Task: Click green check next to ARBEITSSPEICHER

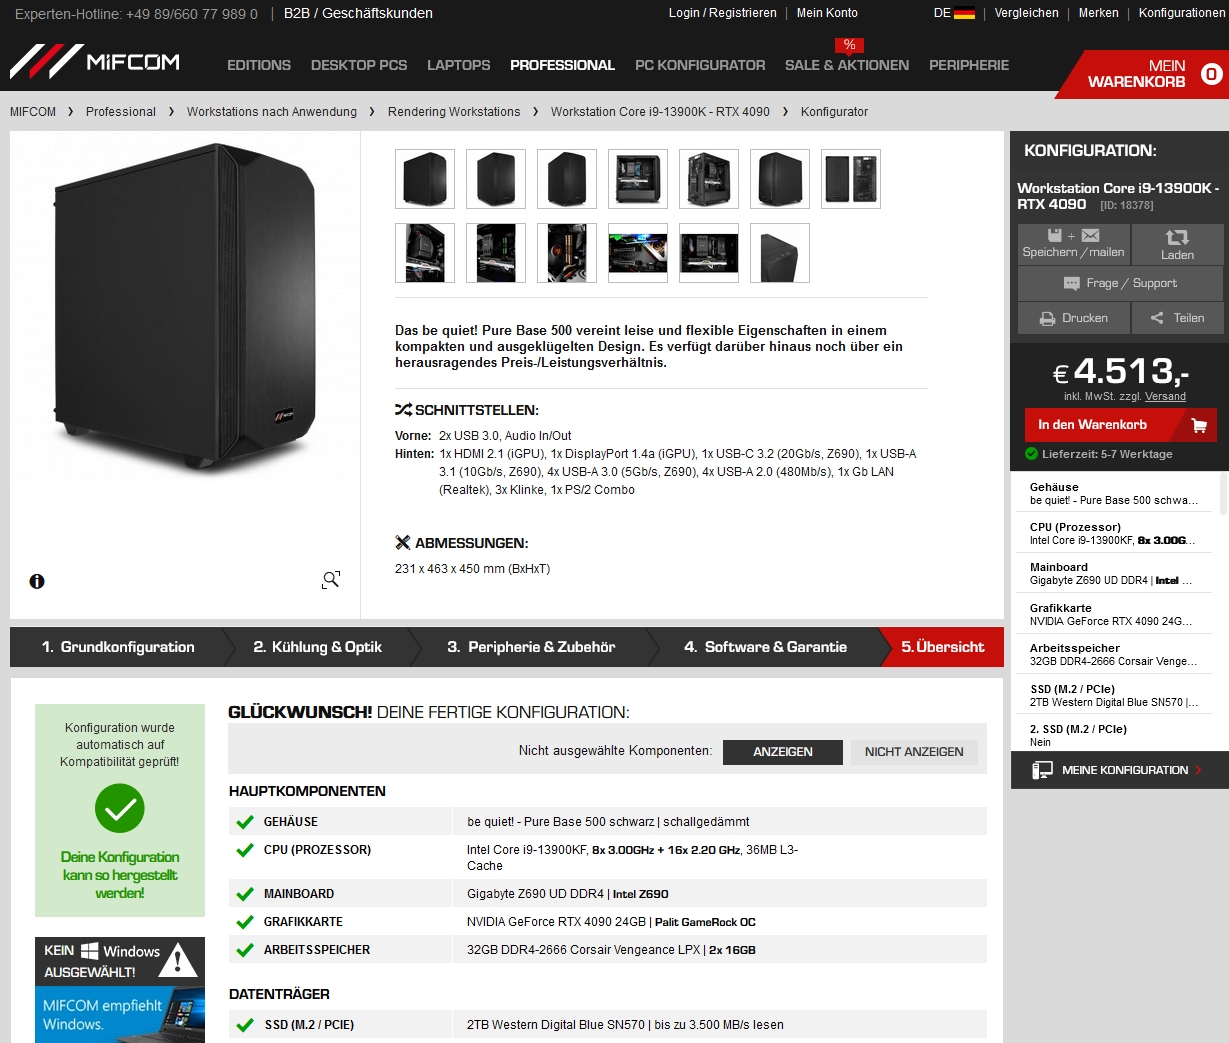Action: pos(245,950)
